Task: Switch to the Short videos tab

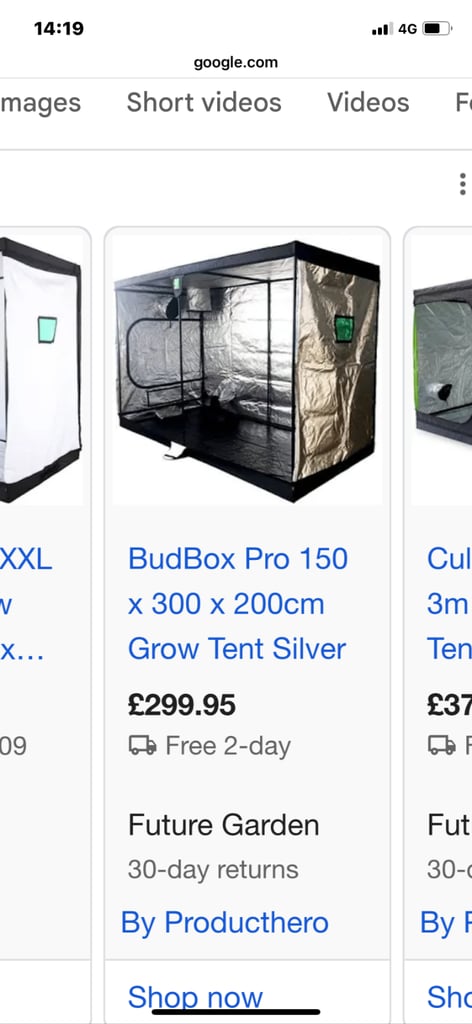Action: pos(204,103)
